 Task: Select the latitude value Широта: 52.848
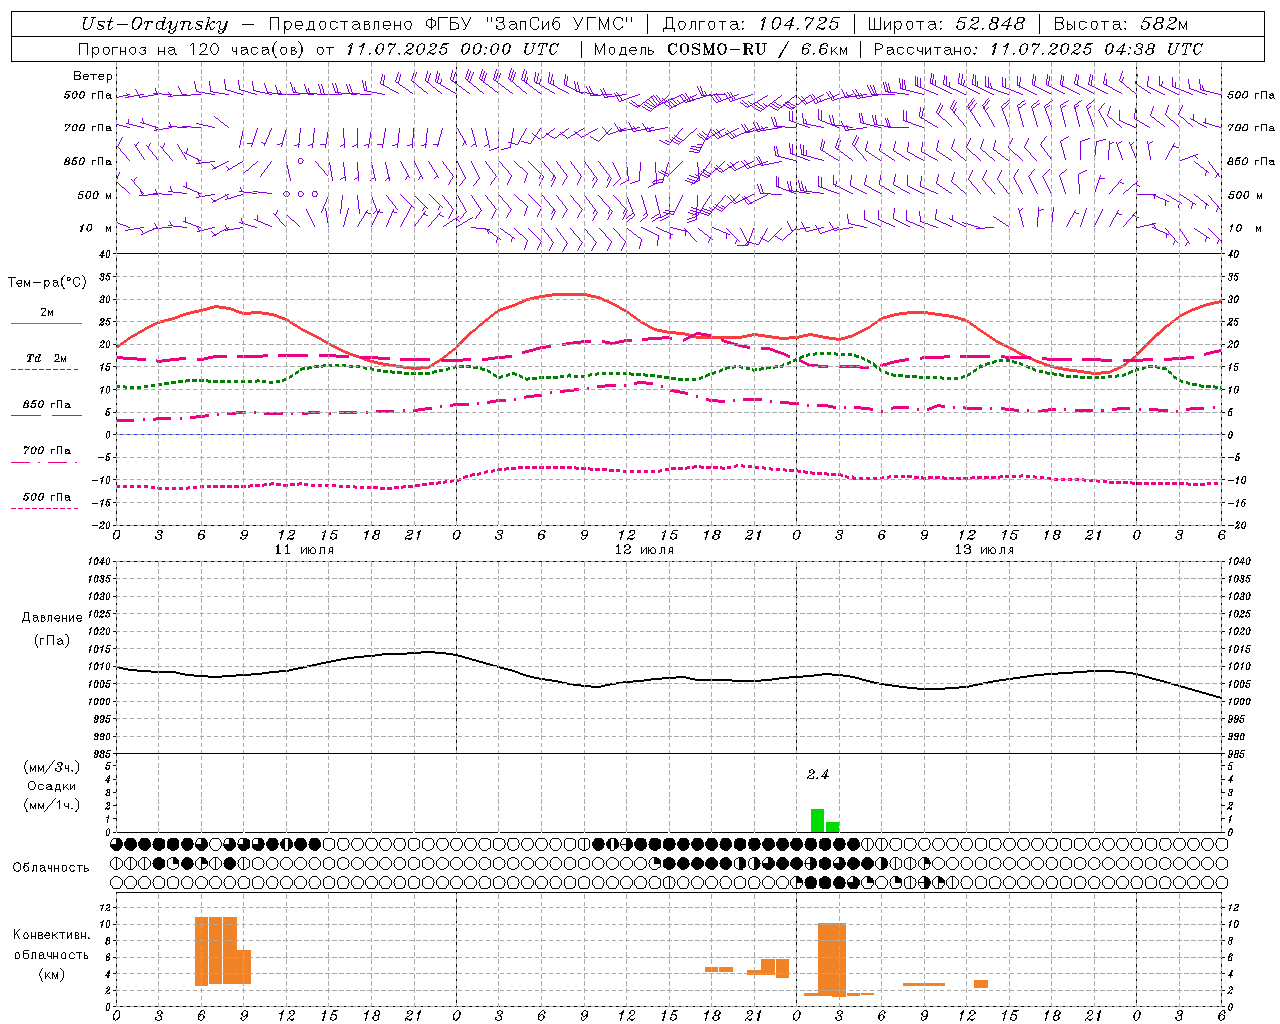coord(946,24)
